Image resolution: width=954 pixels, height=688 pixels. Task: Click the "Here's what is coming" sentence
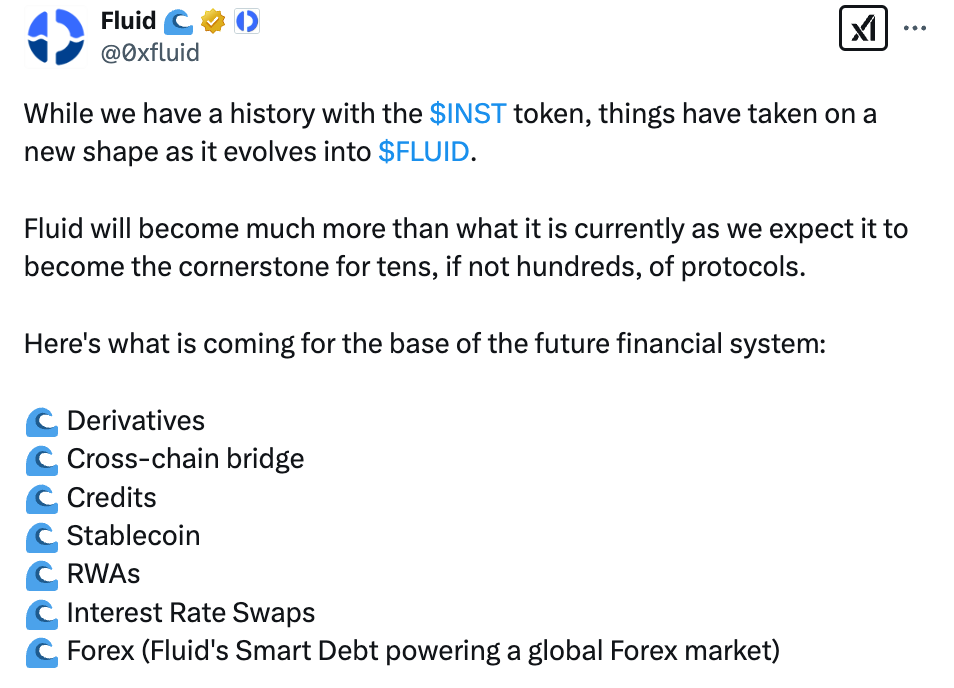point(425,344)
